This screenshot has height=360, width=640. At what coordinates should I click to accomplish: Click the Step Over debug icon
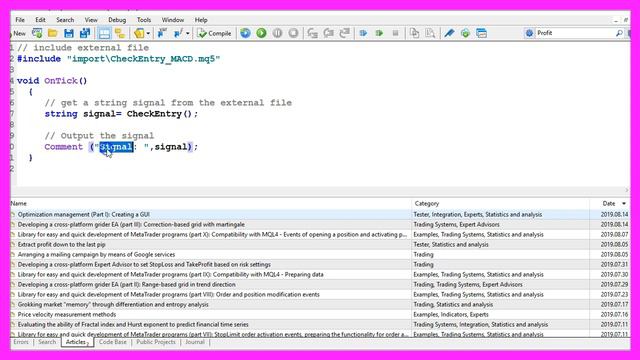pyautogui.click(x=329, y=33)
